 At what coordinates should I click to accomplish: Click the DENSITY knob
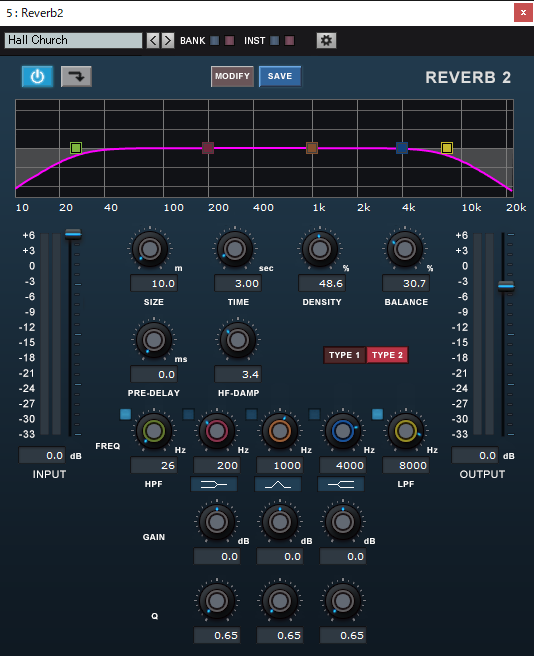pos(320,249)
